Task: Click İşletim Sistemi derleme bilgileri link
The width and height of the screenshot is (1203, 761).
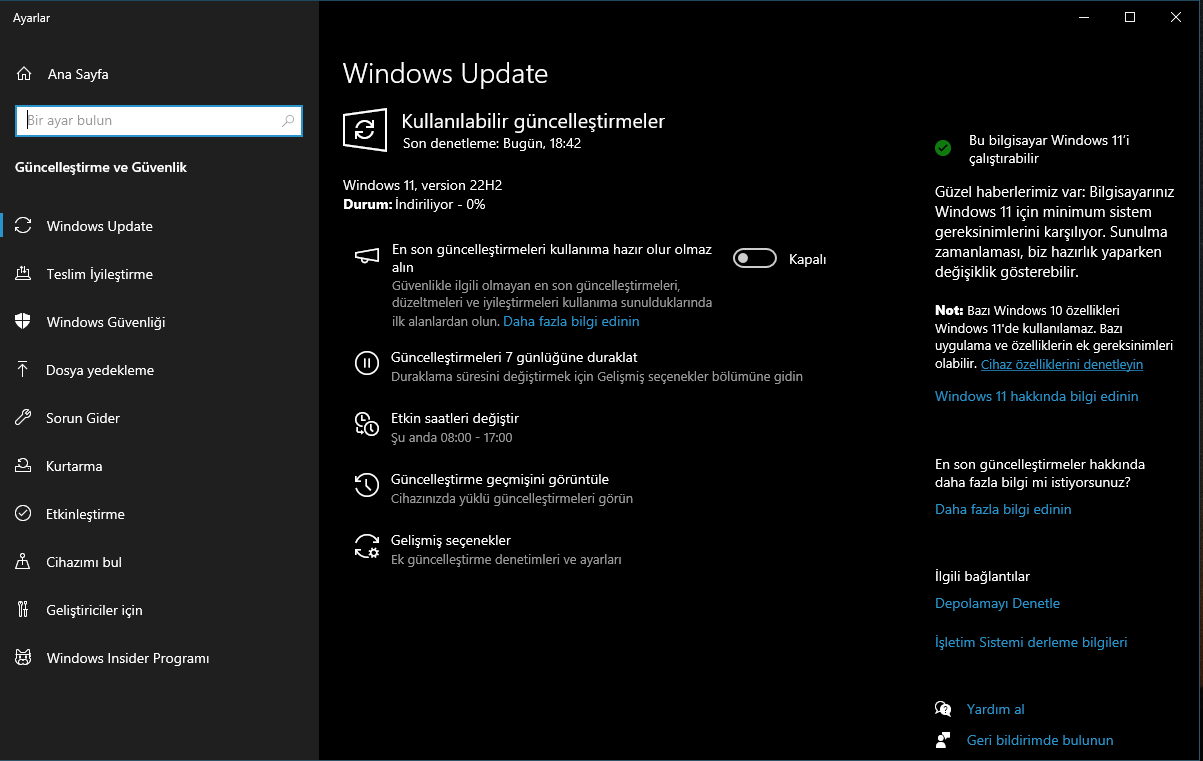Action: point(1031,642)
